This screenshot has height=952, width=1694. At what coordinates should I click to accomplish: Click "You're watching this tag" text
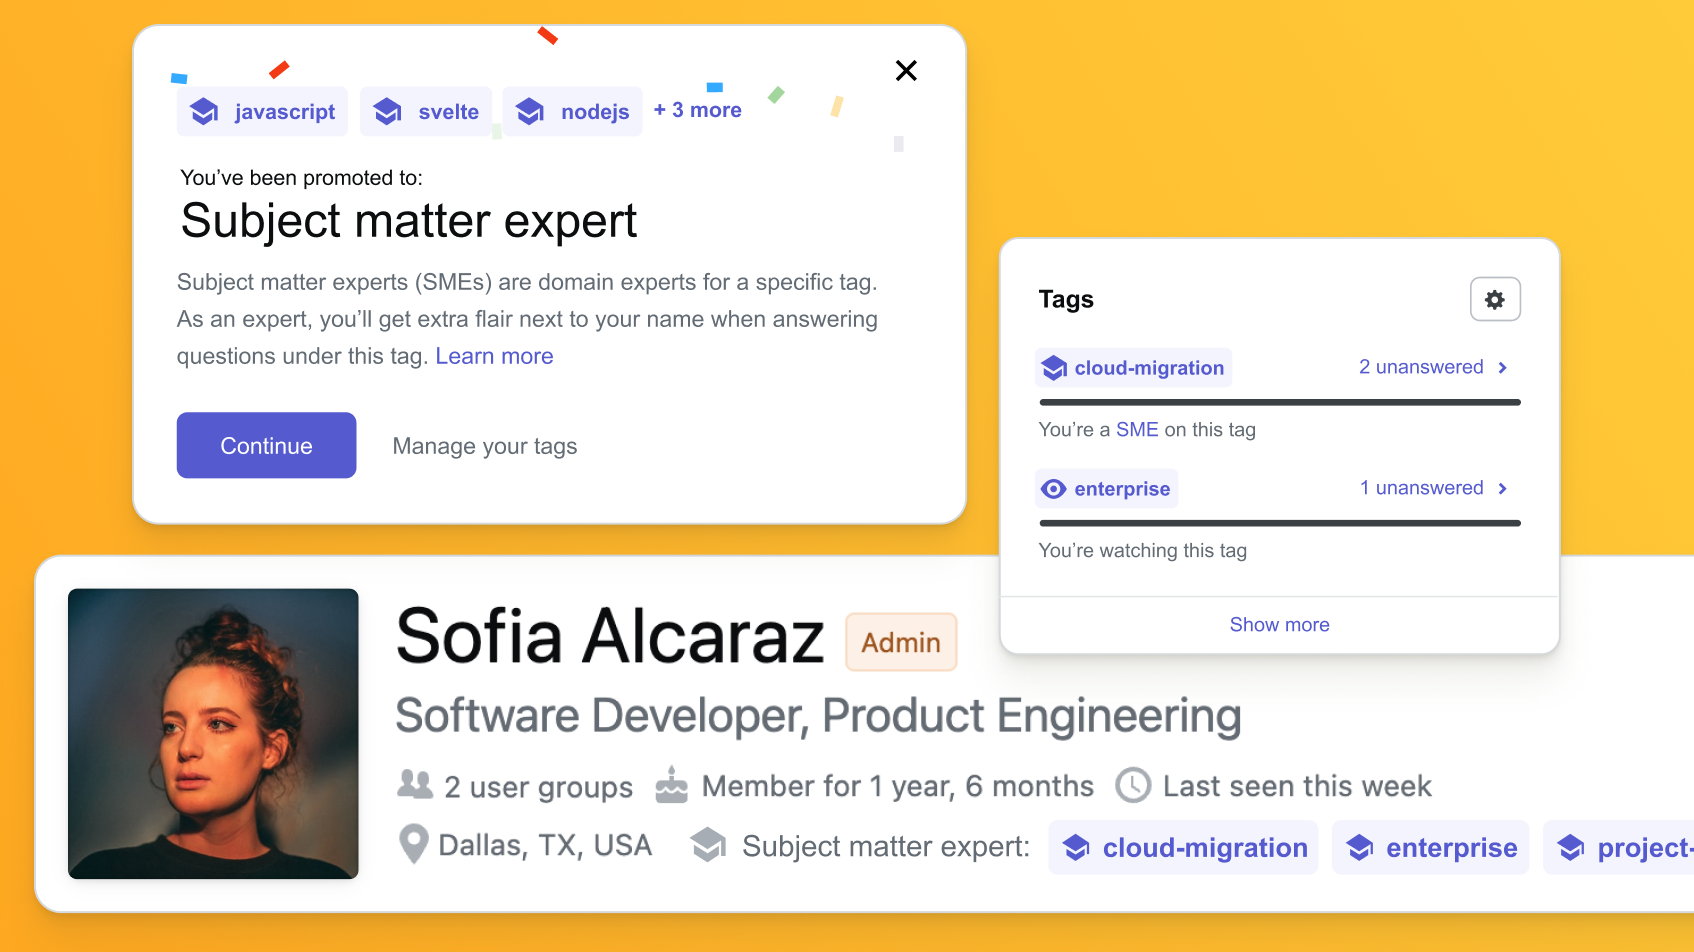coord(1143,551)
